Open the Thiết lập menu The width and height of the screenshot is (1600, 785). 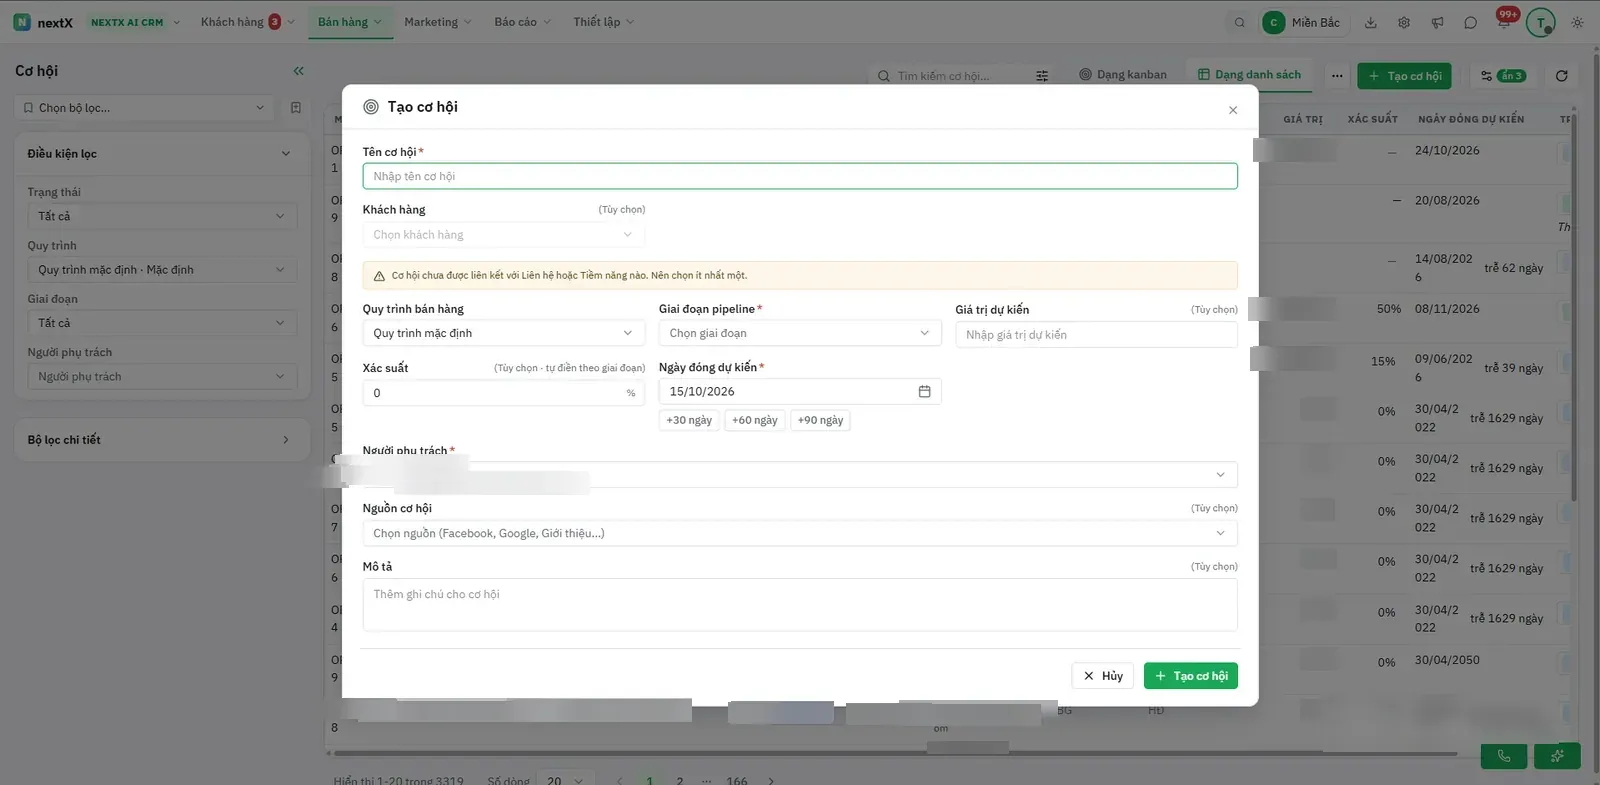603,22
